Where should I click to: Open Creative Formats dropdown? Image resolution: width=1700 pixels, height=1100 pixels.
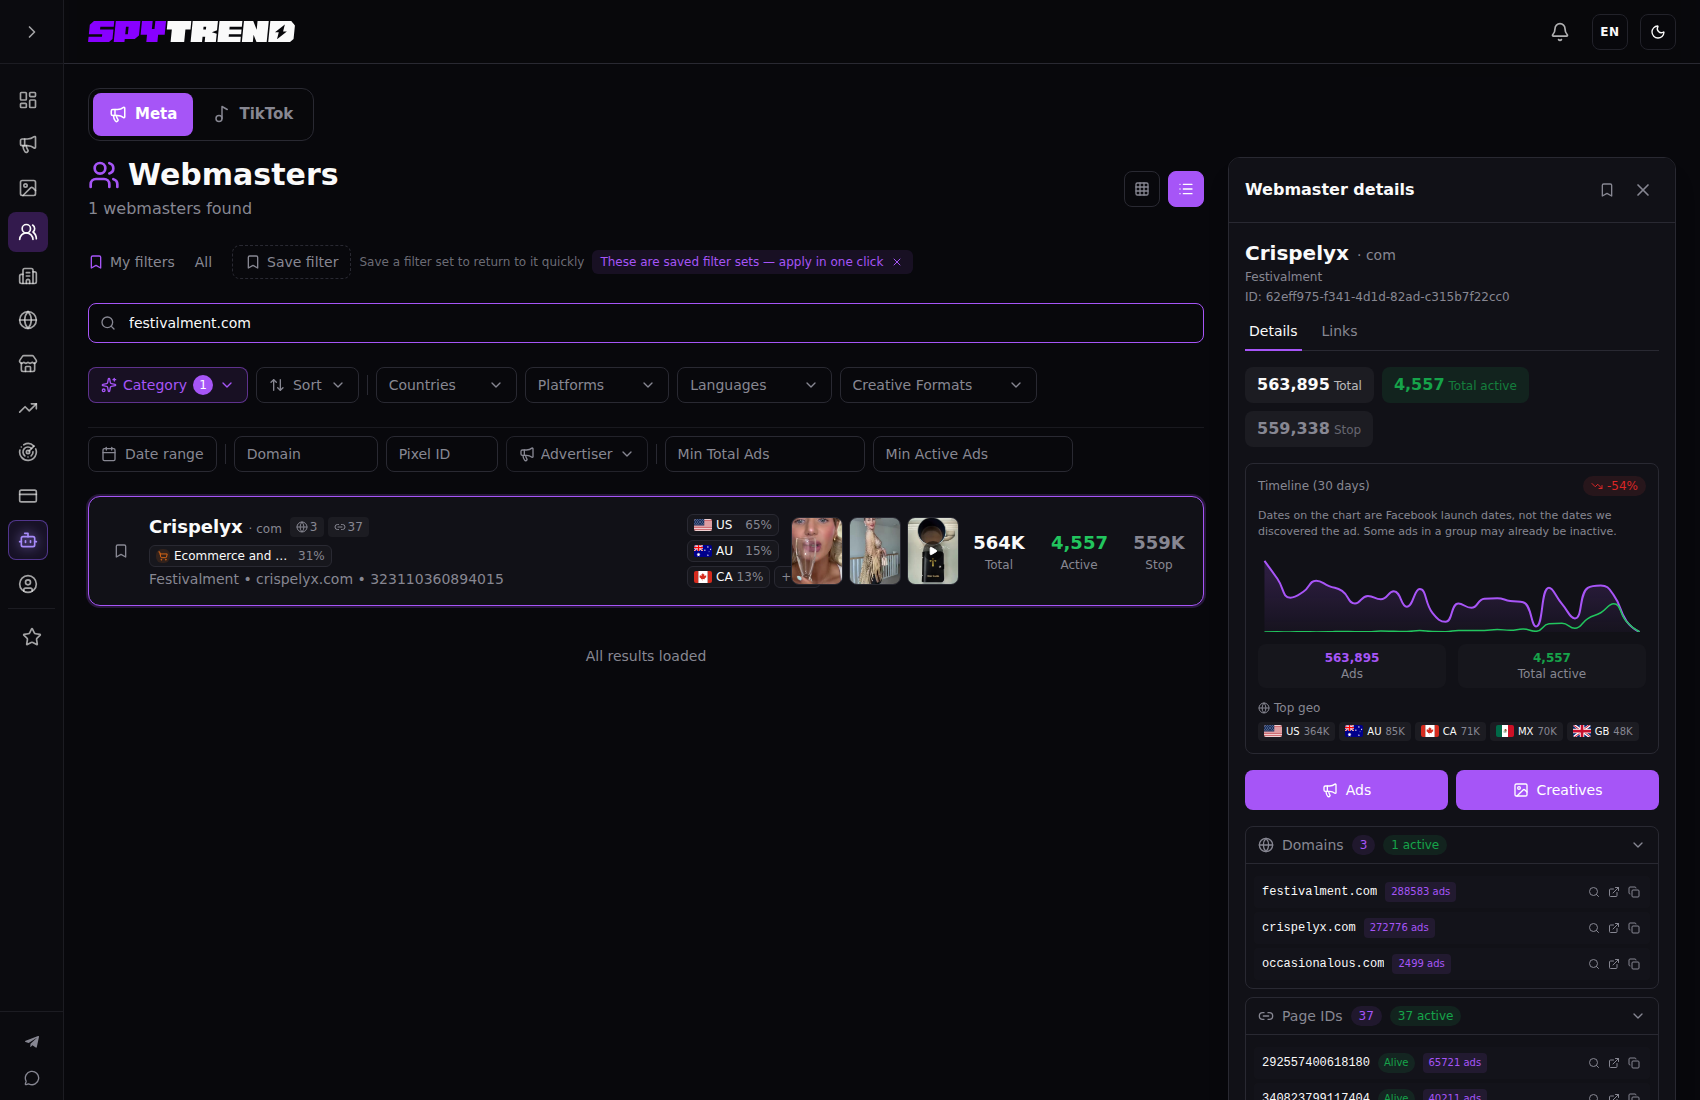tap(938, 385)
